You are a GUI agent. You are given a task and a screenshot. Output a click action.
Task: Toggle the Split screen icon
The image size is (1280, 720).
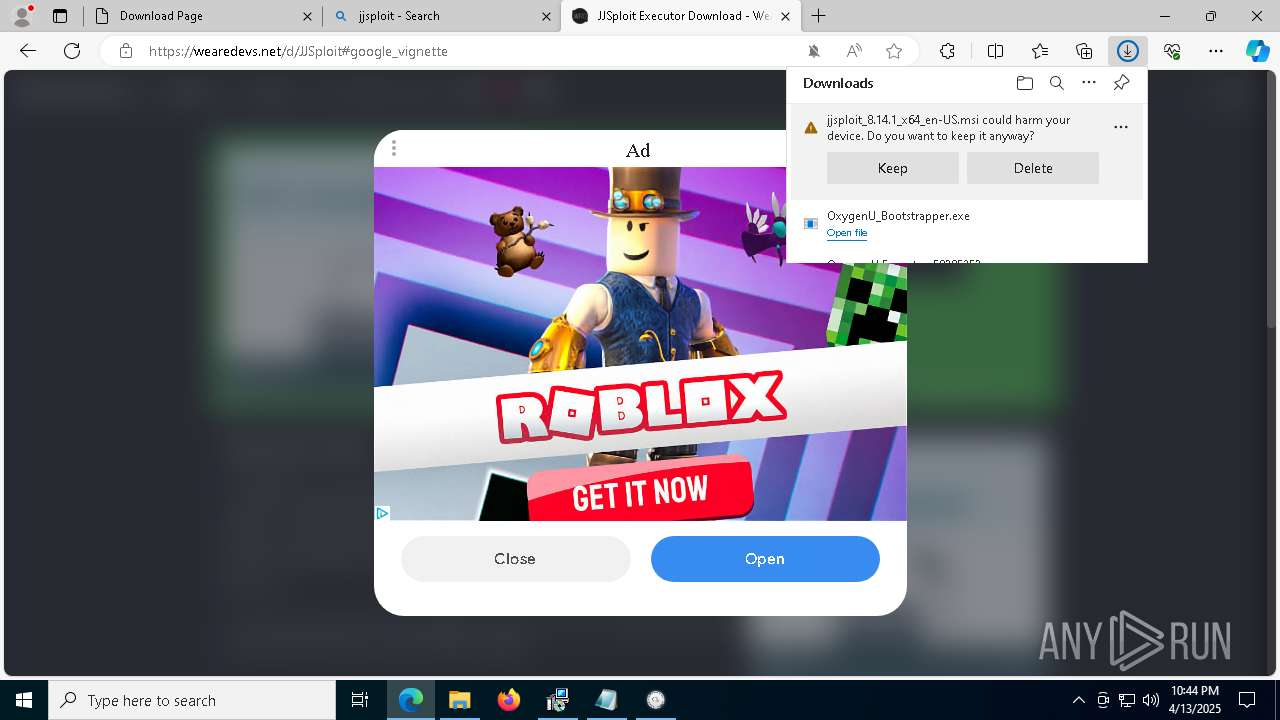click(x=995, y=51)
